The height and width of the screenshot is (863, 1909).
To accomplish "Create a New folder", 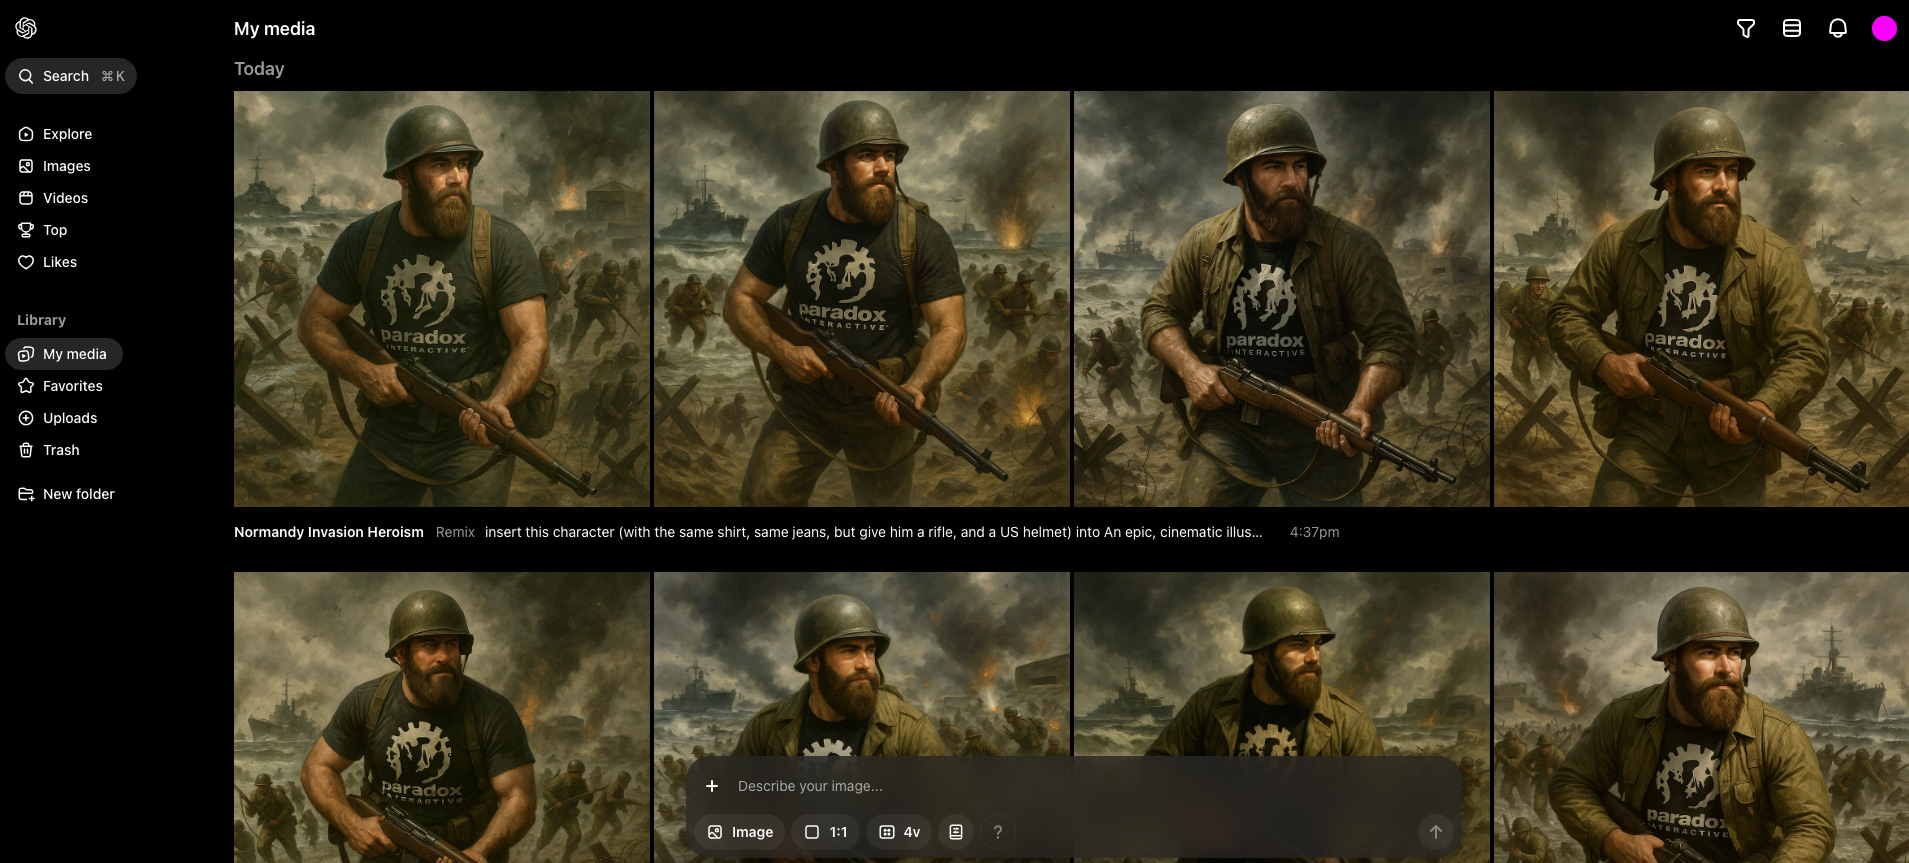I will 66,494.
